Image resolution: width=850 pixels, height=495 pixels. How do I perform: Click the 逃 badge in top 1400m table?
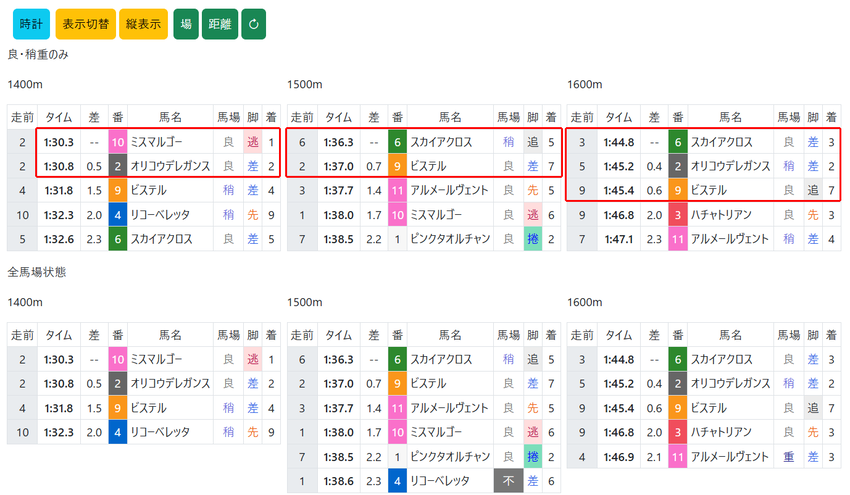pyautogui.click(x=253, y=142)
